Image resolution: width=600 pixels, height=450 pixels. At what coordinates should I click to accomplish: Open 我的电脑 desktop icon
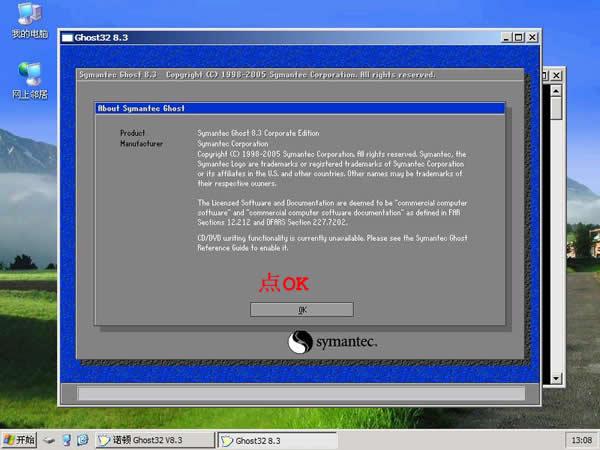point(29,20)
